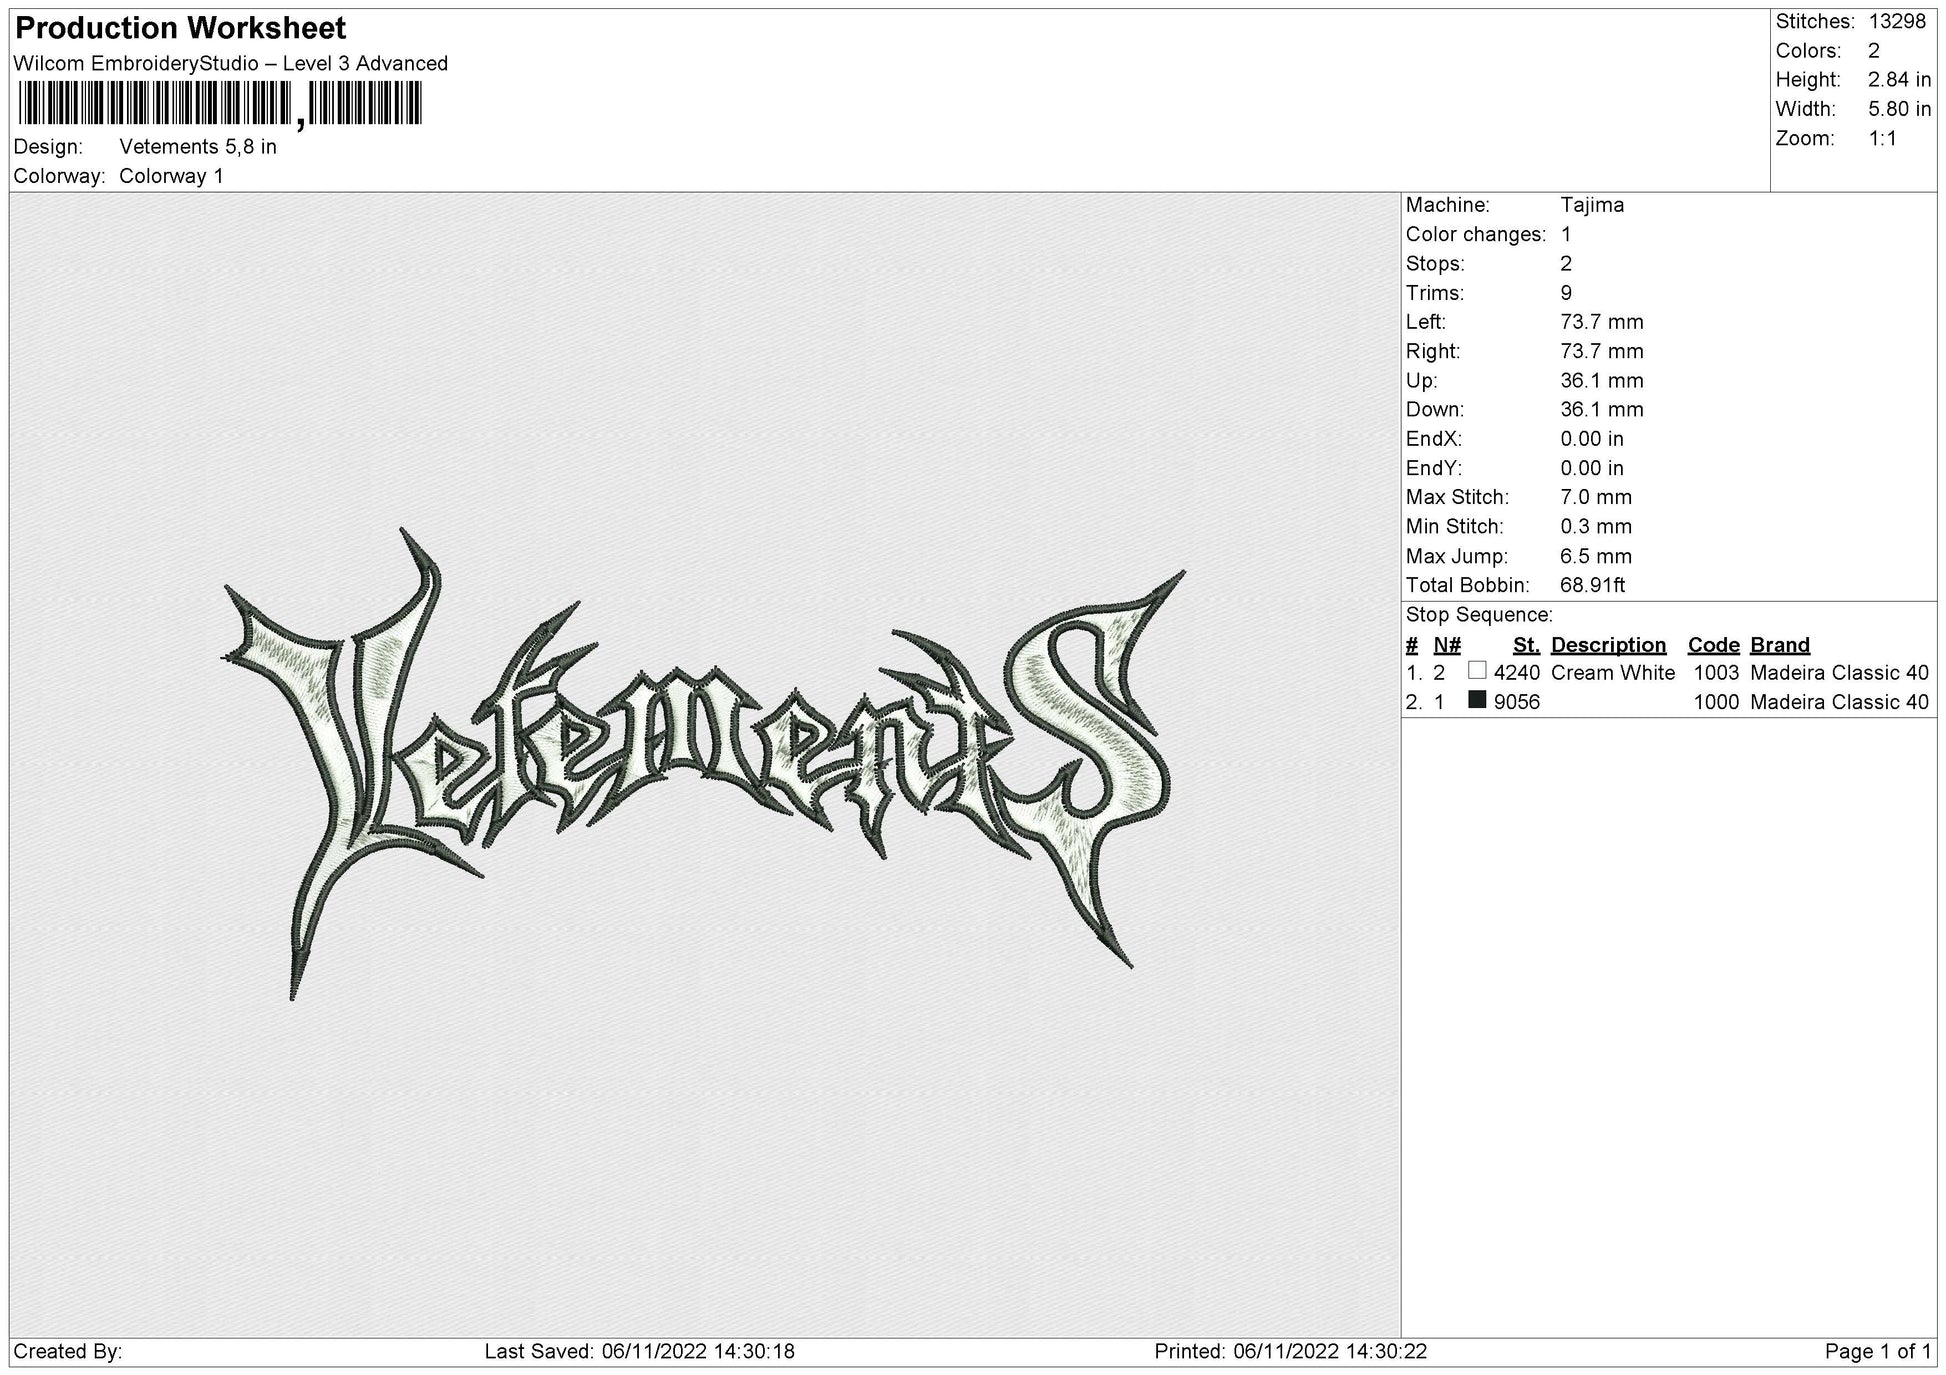The height and width of the screenshot is (1375, 1946).
Task: Click the barcode image in the header
Action: [220, 104]
